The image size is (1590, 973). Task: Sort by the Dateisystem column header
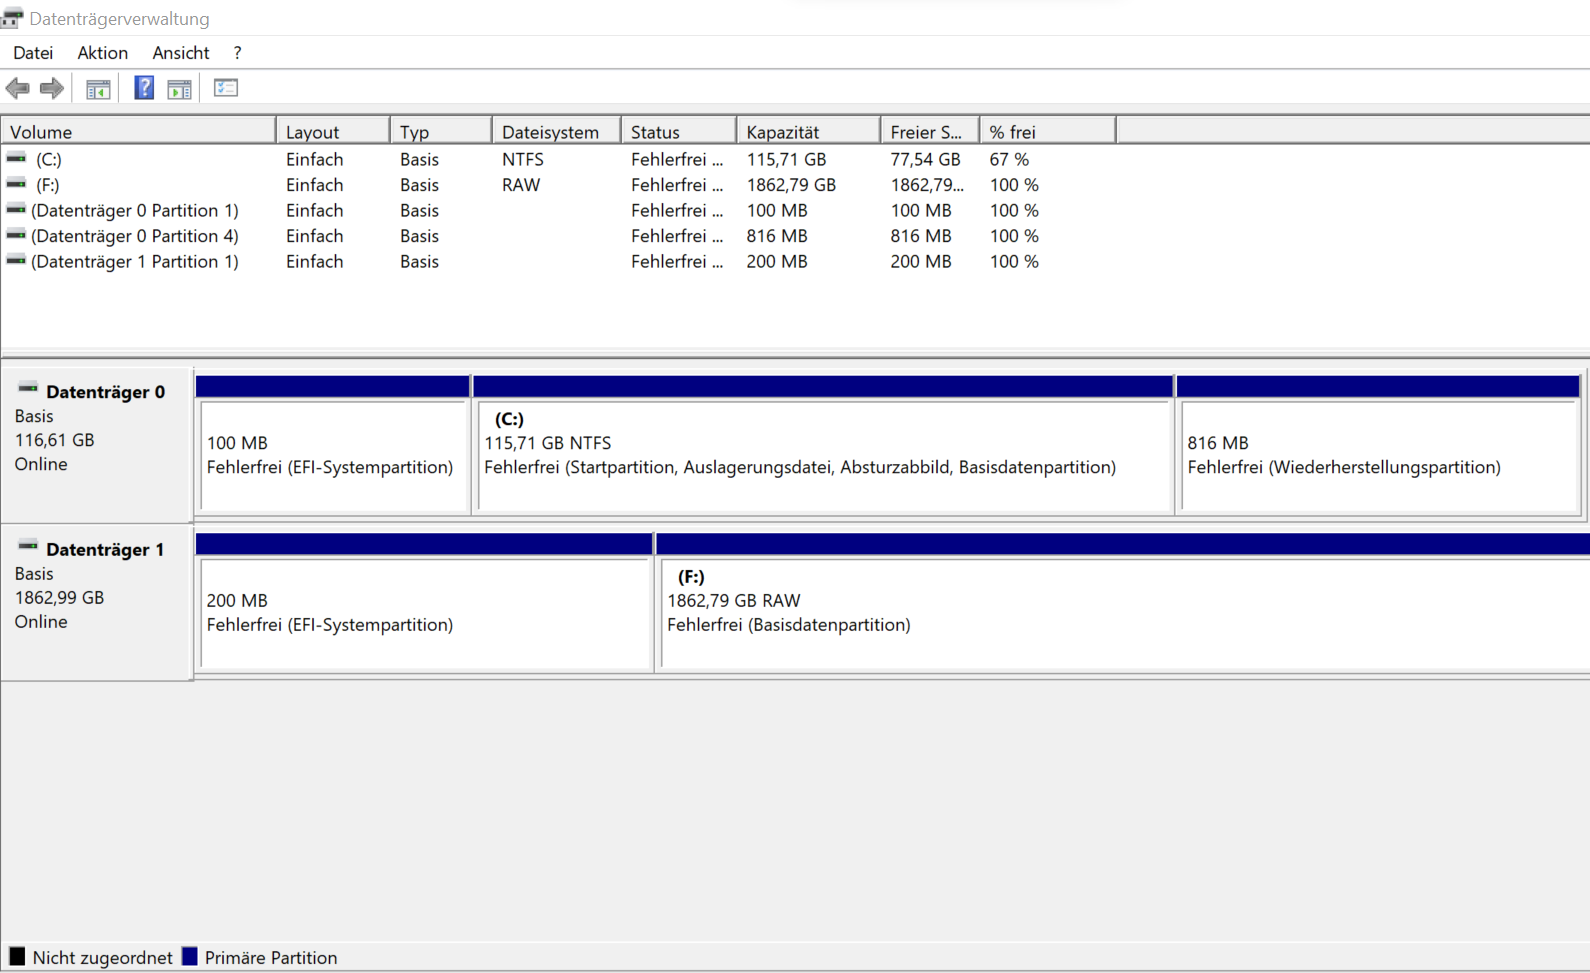(x=557, y=132)
